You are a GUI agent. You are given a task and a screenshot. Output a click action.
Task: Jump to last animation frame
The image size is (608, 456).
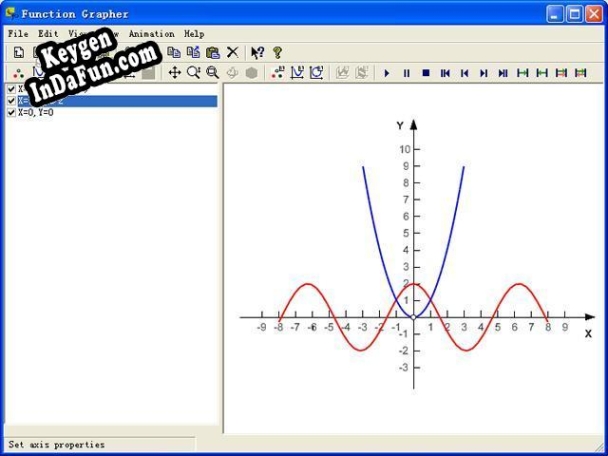503,73
